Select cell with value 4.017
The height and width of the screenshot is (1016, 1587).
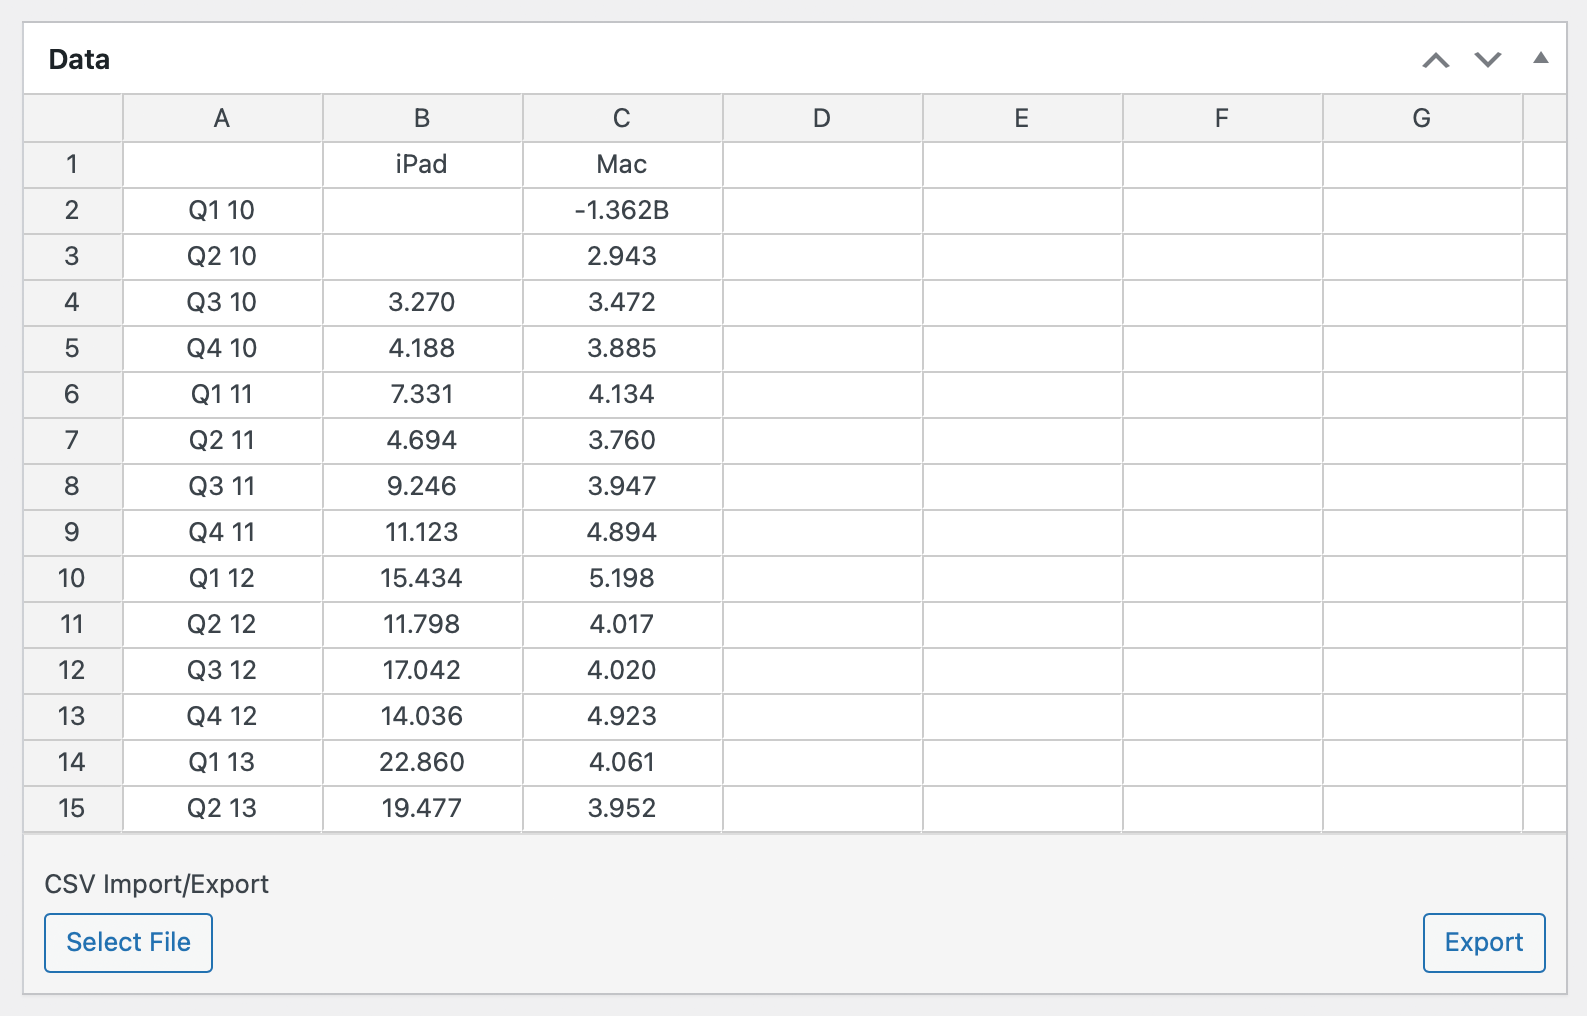[x=622, y=624]
